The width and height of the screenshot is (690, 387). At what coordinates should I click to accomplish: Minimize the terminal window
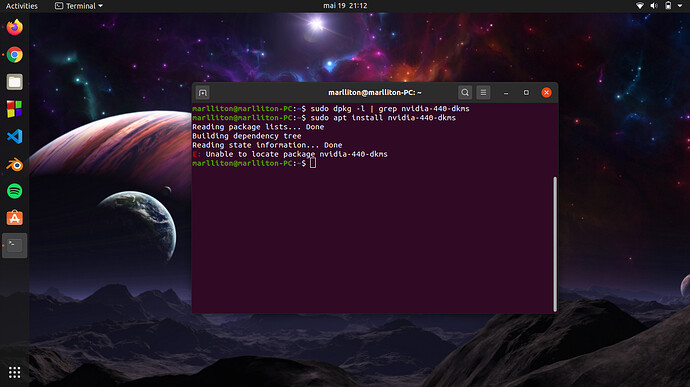pyautogui.click(x=506, y=92)
